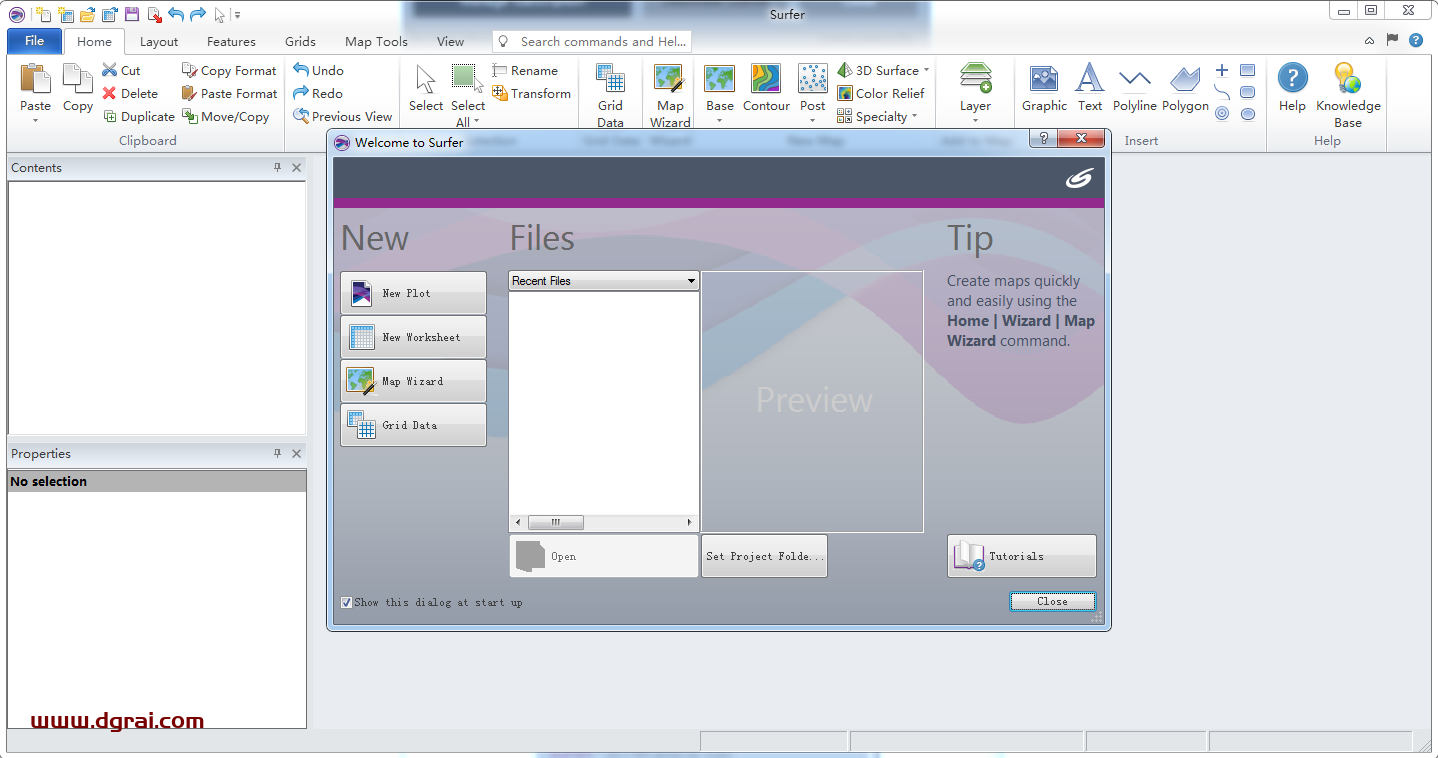Open the Customize Quick Access Toolbar arrow
The width and height of the screenshot is (1438, 758).
pos(238,14)
